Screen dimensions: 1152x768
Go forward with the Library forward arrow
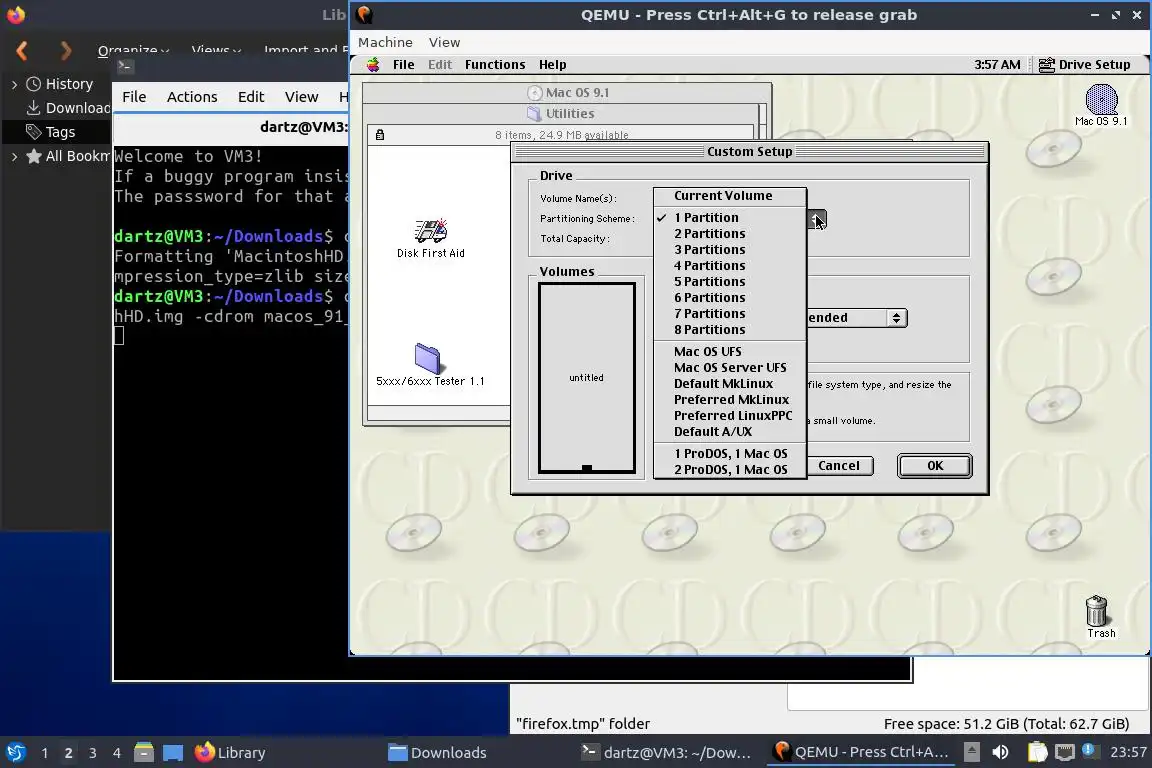click(x=66, y=50)
